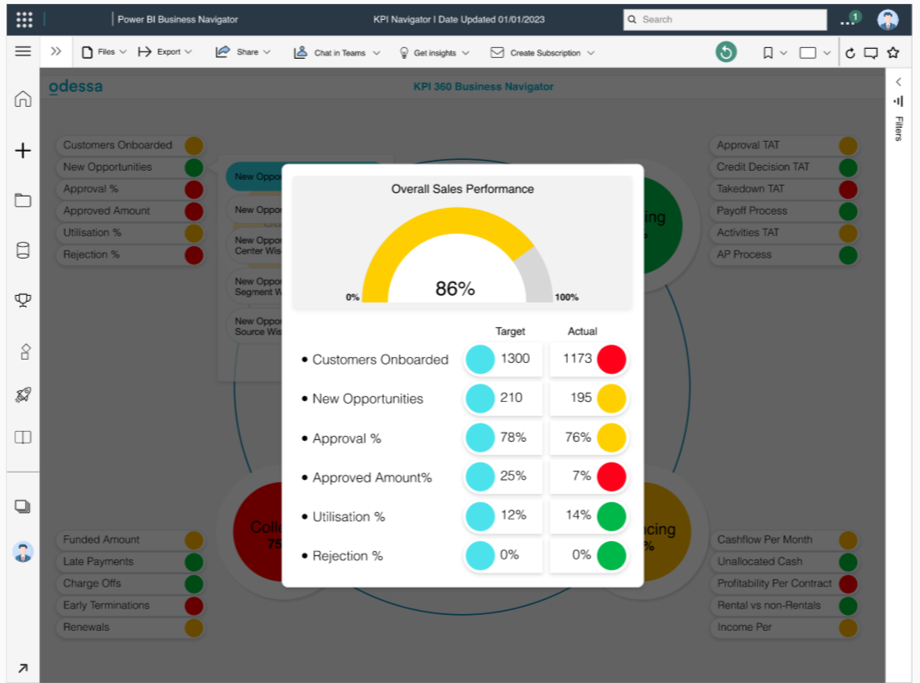Toggle the hamburger navigation menu
Image resolution: width=920 pixels, height=683 pixels.
[23, 52]
